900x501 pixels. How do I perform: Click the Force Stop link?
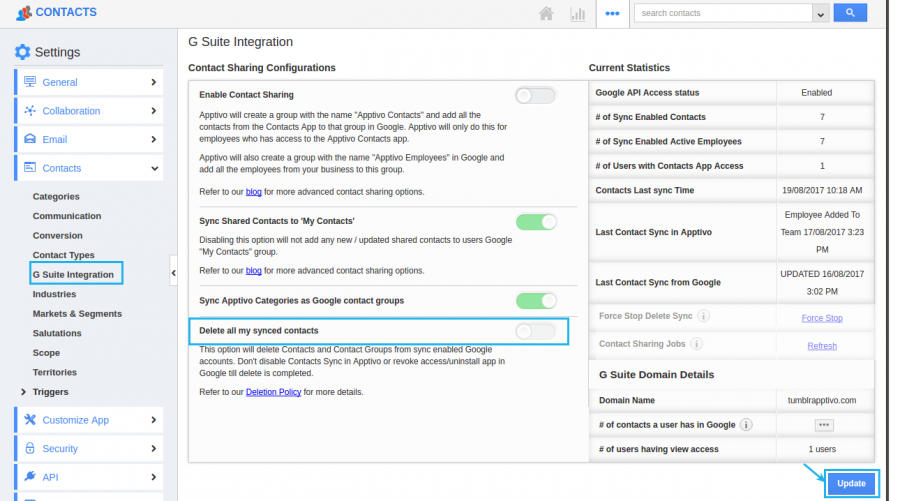822,317
